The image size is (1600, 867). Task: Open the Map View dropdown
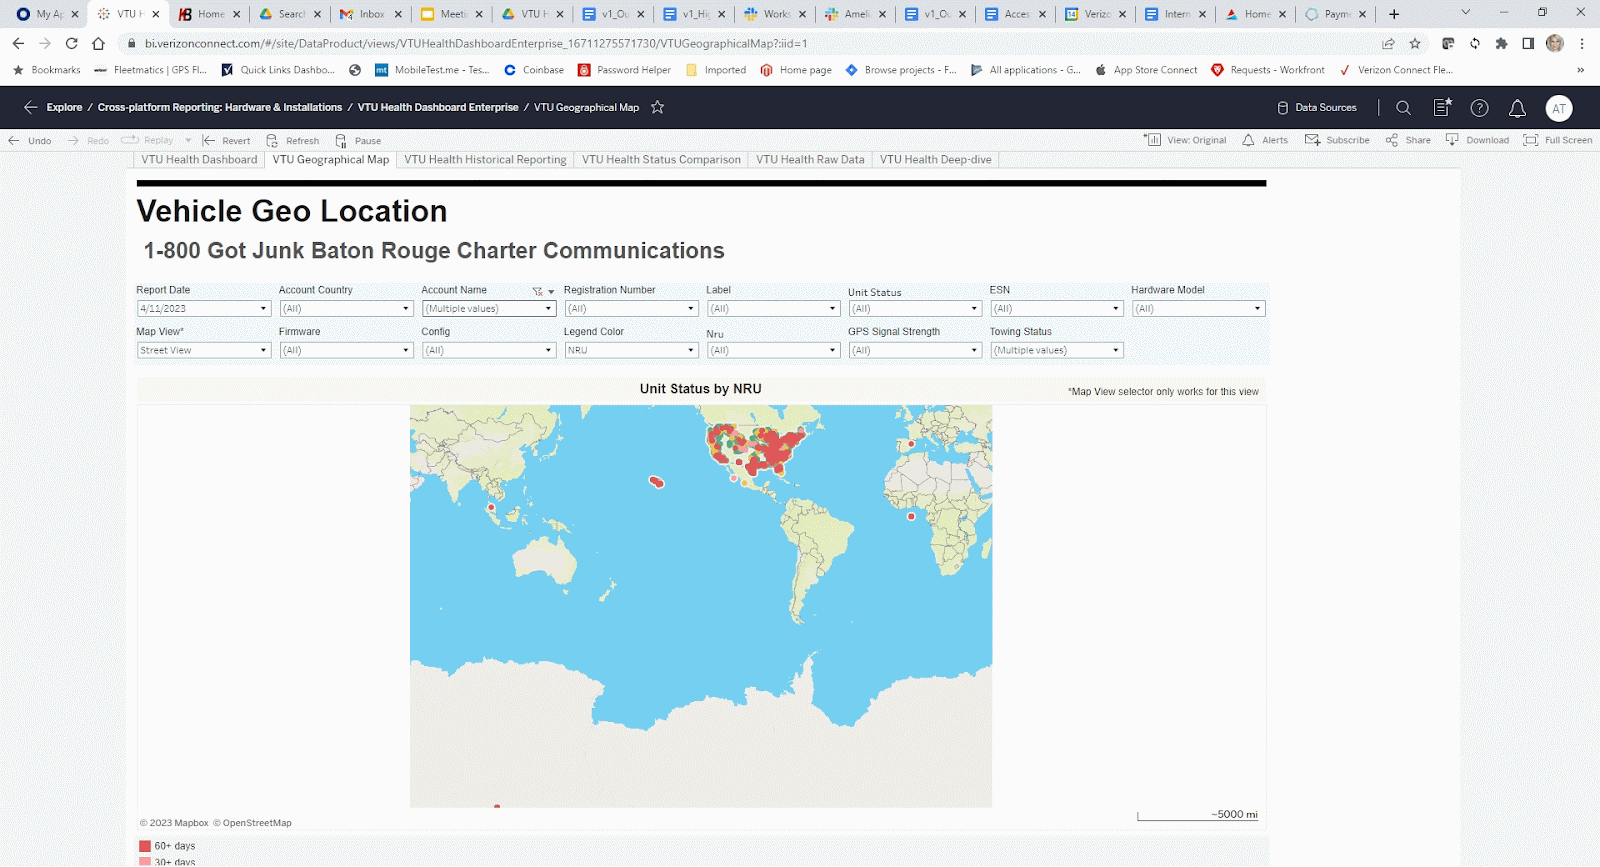point(263,351)
